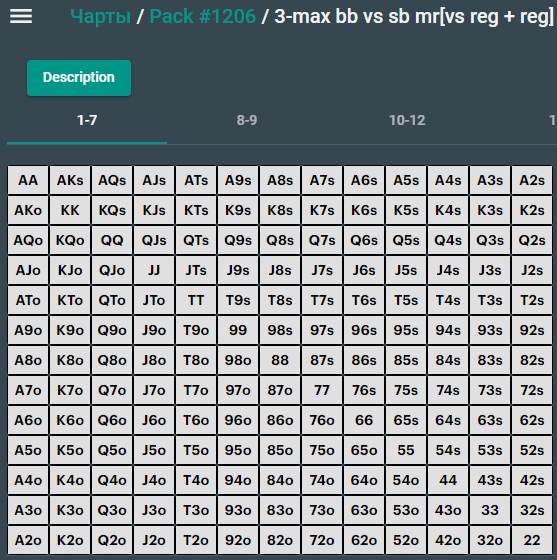
Task: Click the 65s hand cell
Action: 406,420
